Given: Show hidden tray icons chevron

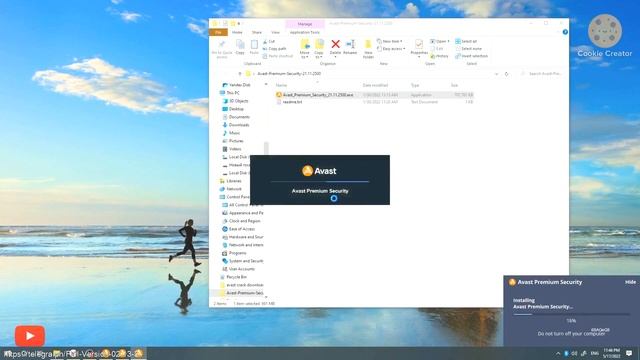Looking at the screenshot, I should click(558, 353).
